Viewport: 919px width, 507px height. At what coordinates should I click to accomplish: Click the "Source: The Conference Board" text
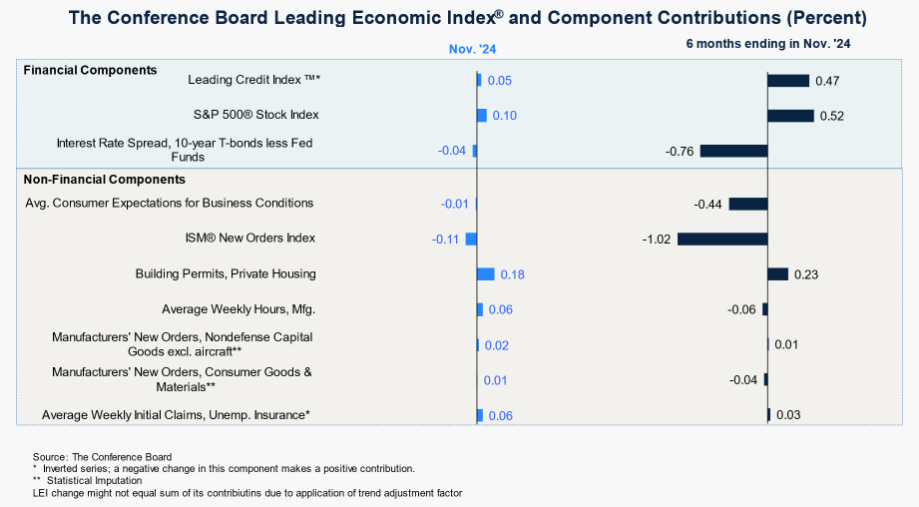pos(102,457)
